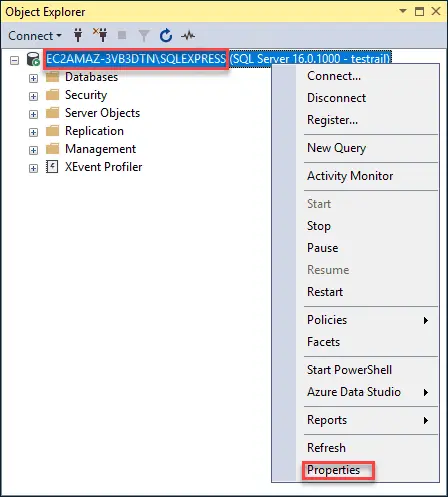The height and width of the screenshot is (497, 448).
Task: Click the SQL server instance icon
Action: [33, 60]
